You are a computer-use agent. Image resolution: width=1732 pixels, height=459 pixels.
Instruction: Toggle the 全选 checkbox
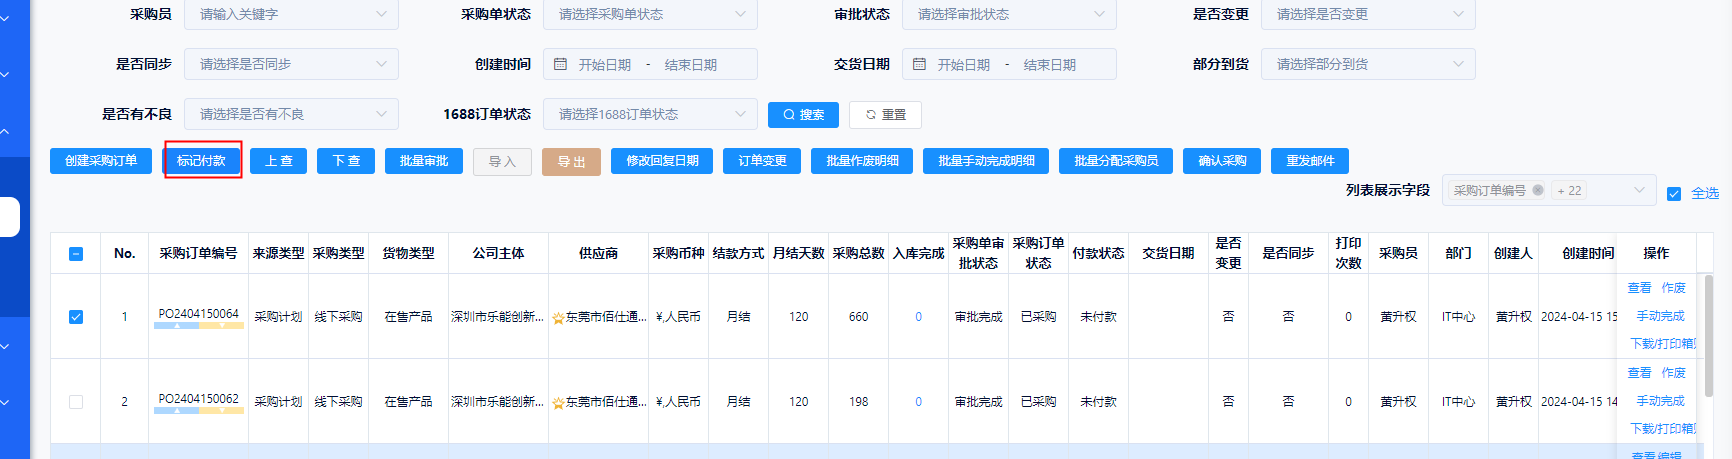(1674, 194)
